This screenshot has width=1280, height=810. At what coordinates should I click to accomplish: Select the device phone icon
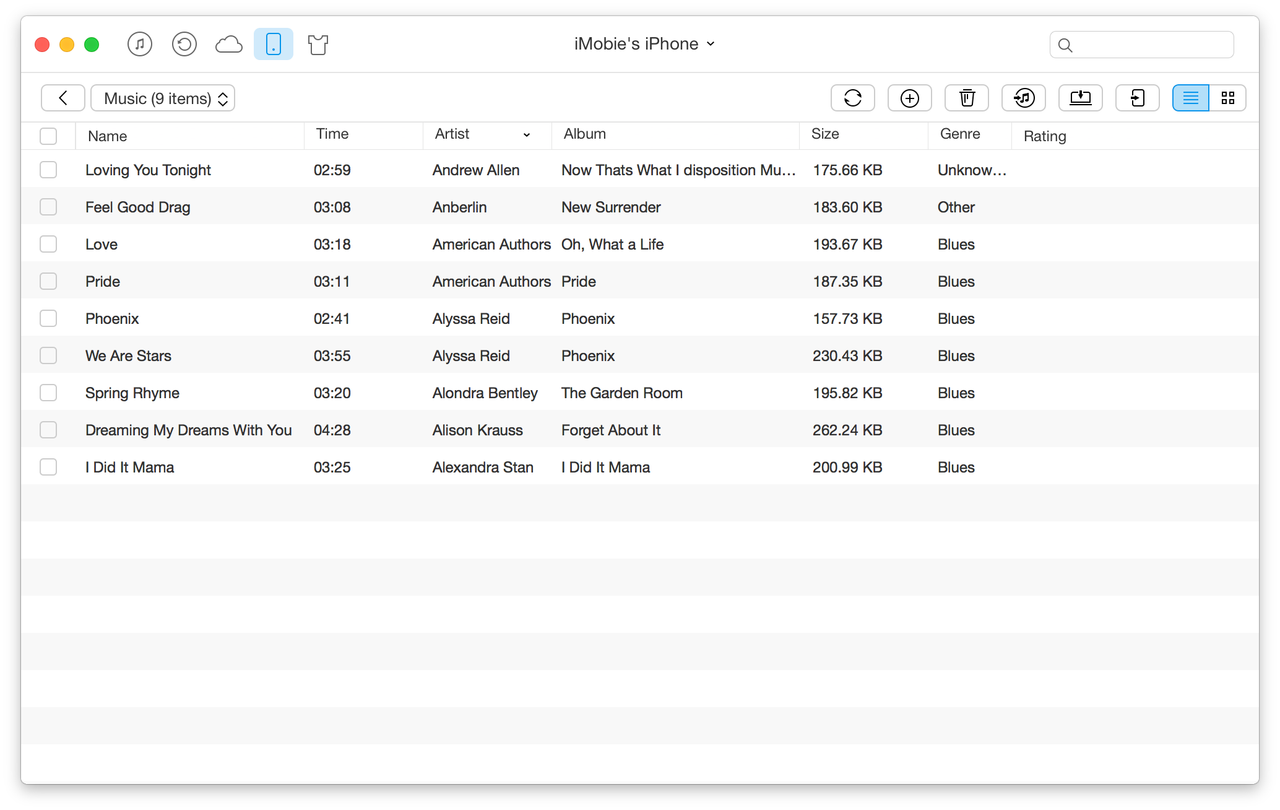coord(273,44)
